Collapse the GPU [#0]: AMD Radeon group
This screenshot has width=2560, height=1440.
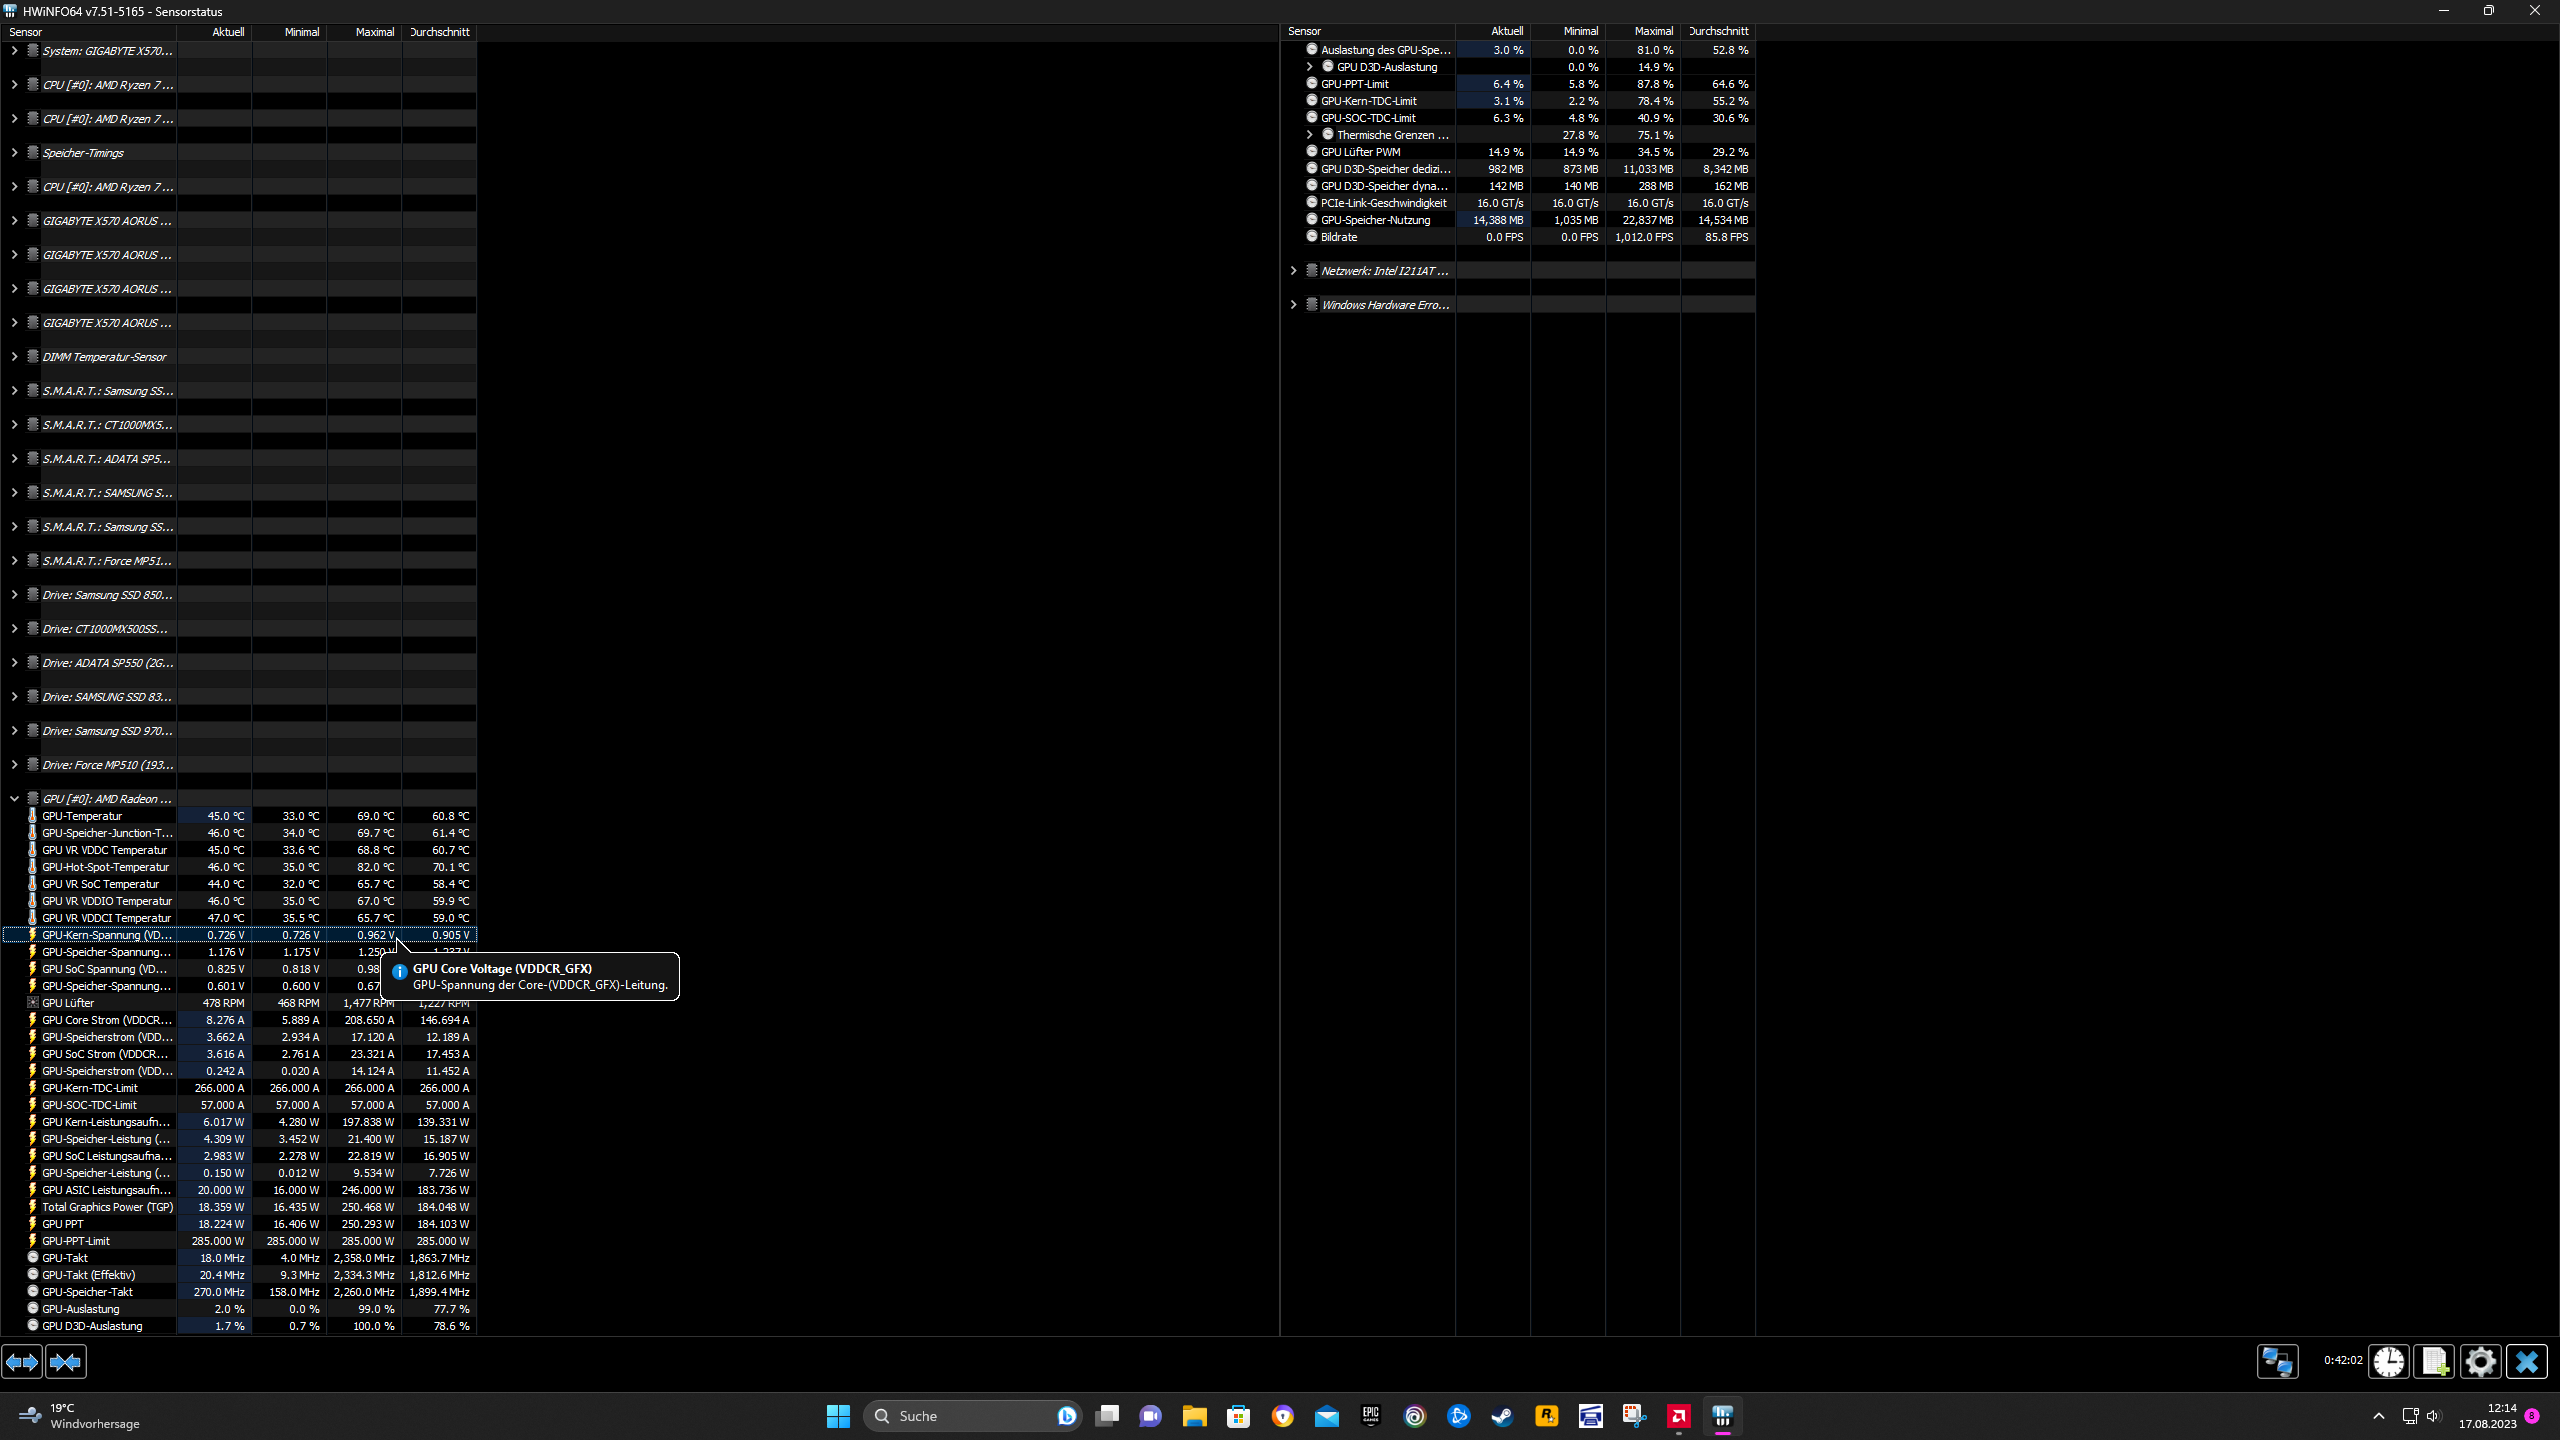(x=14, y=799)
